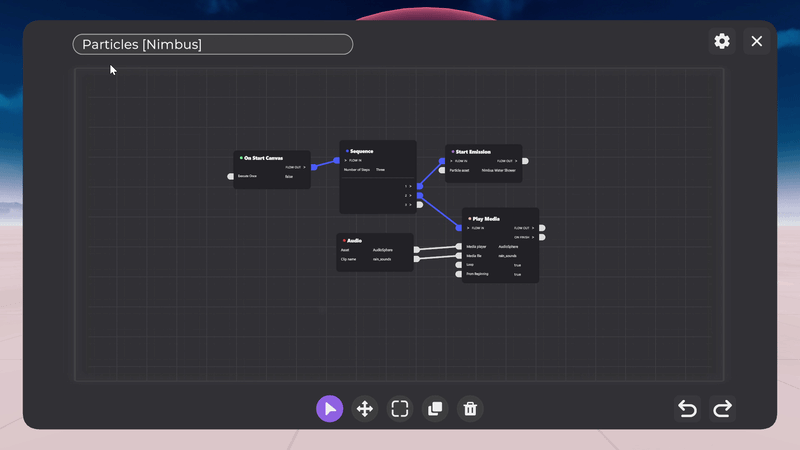Viewport: 800px width, 450px height.
Task: Click the Particle asset input port
Action: 442,170
